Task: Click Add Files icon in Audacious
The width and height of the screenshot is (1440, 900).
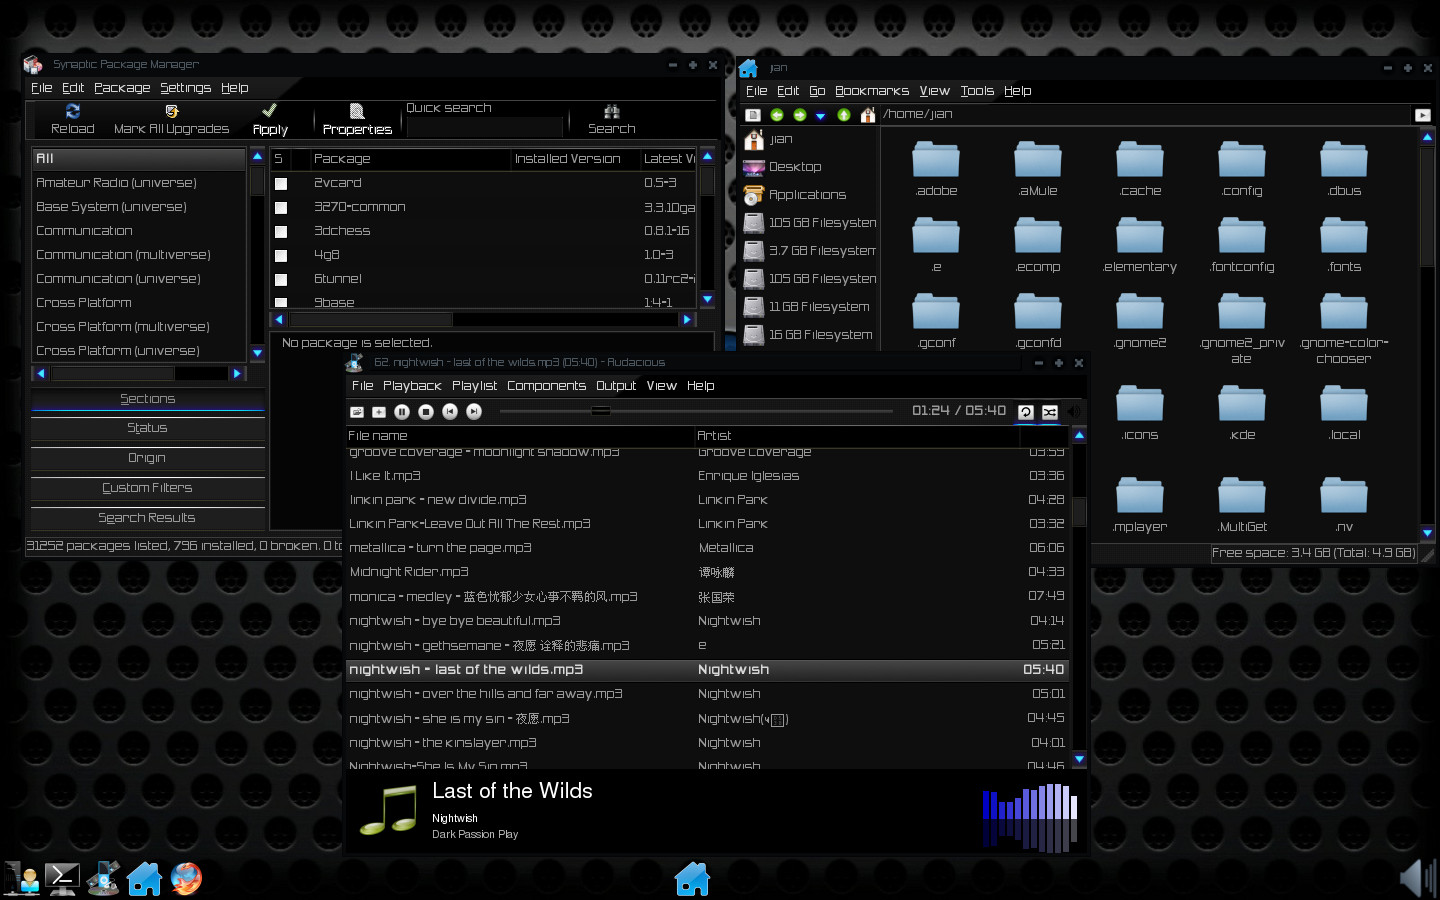Action: pyautogui.click(x=379, y=411)
